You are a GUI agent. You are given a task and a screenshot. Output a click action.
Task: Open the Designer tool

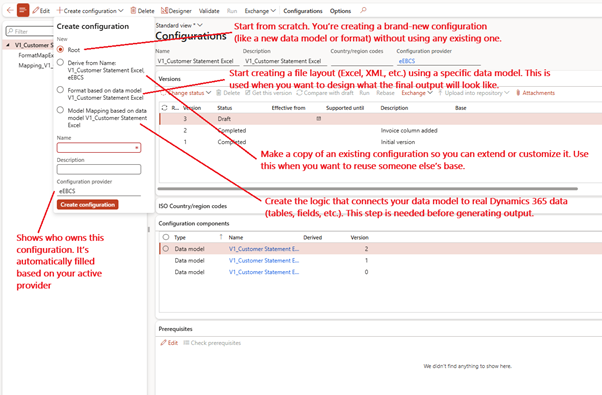coord(176,11)
